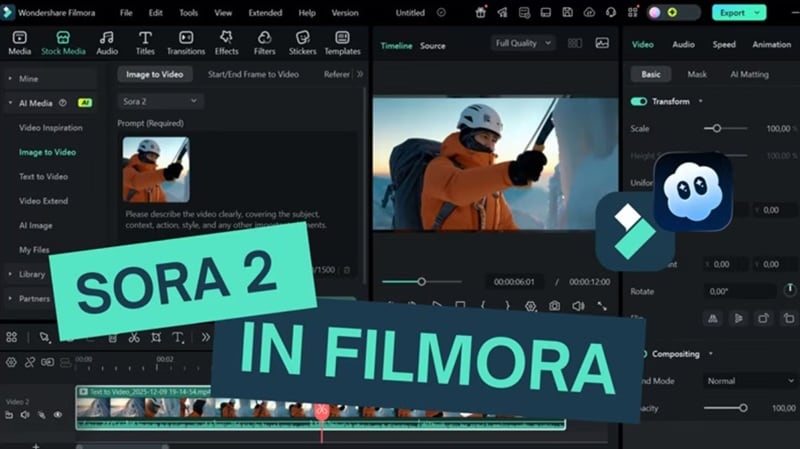Screen dimensions: 800x449
Task: Expand the Mine tree section
Action: point(10,79)
